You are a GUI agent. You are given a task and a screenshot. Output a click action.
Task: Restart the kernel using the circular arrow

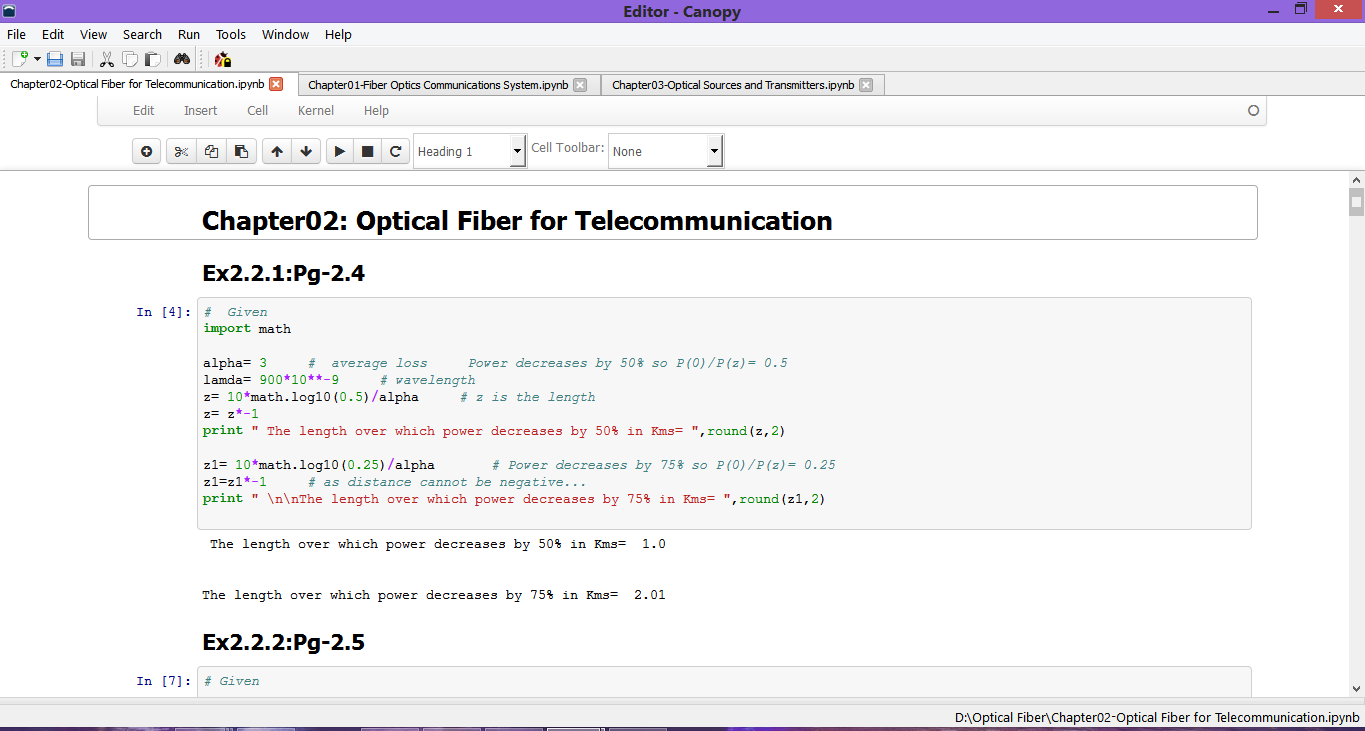396,152
